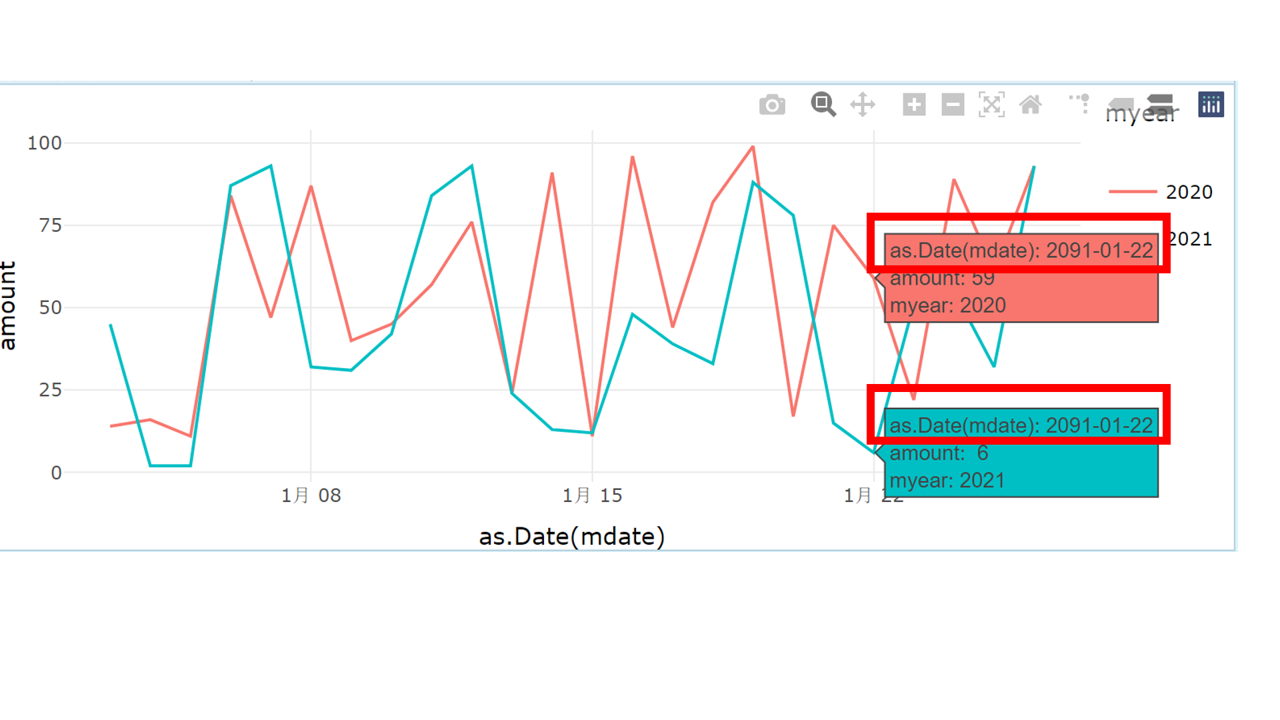Screen dimensions: 1280x720
Task: Toggle the 2021 trace in legend
Action: [x=1190, y=239]
